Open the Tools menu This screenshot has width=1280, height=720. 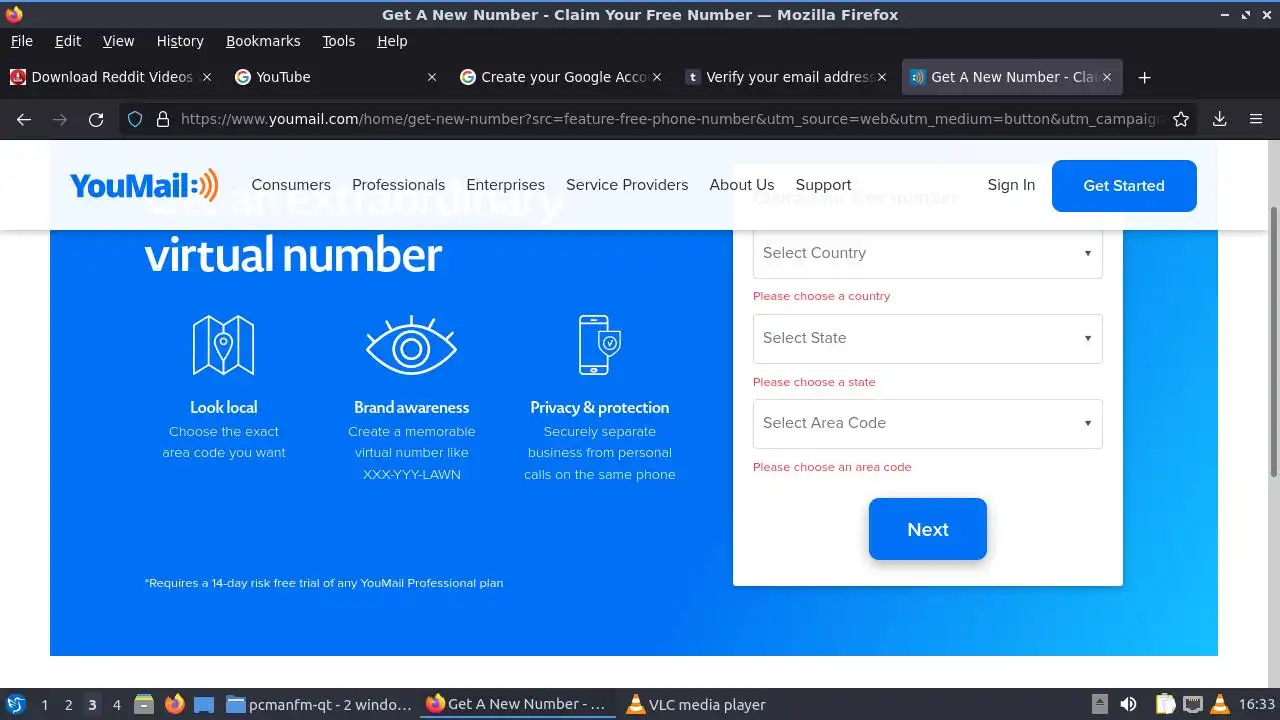point(339,41)
